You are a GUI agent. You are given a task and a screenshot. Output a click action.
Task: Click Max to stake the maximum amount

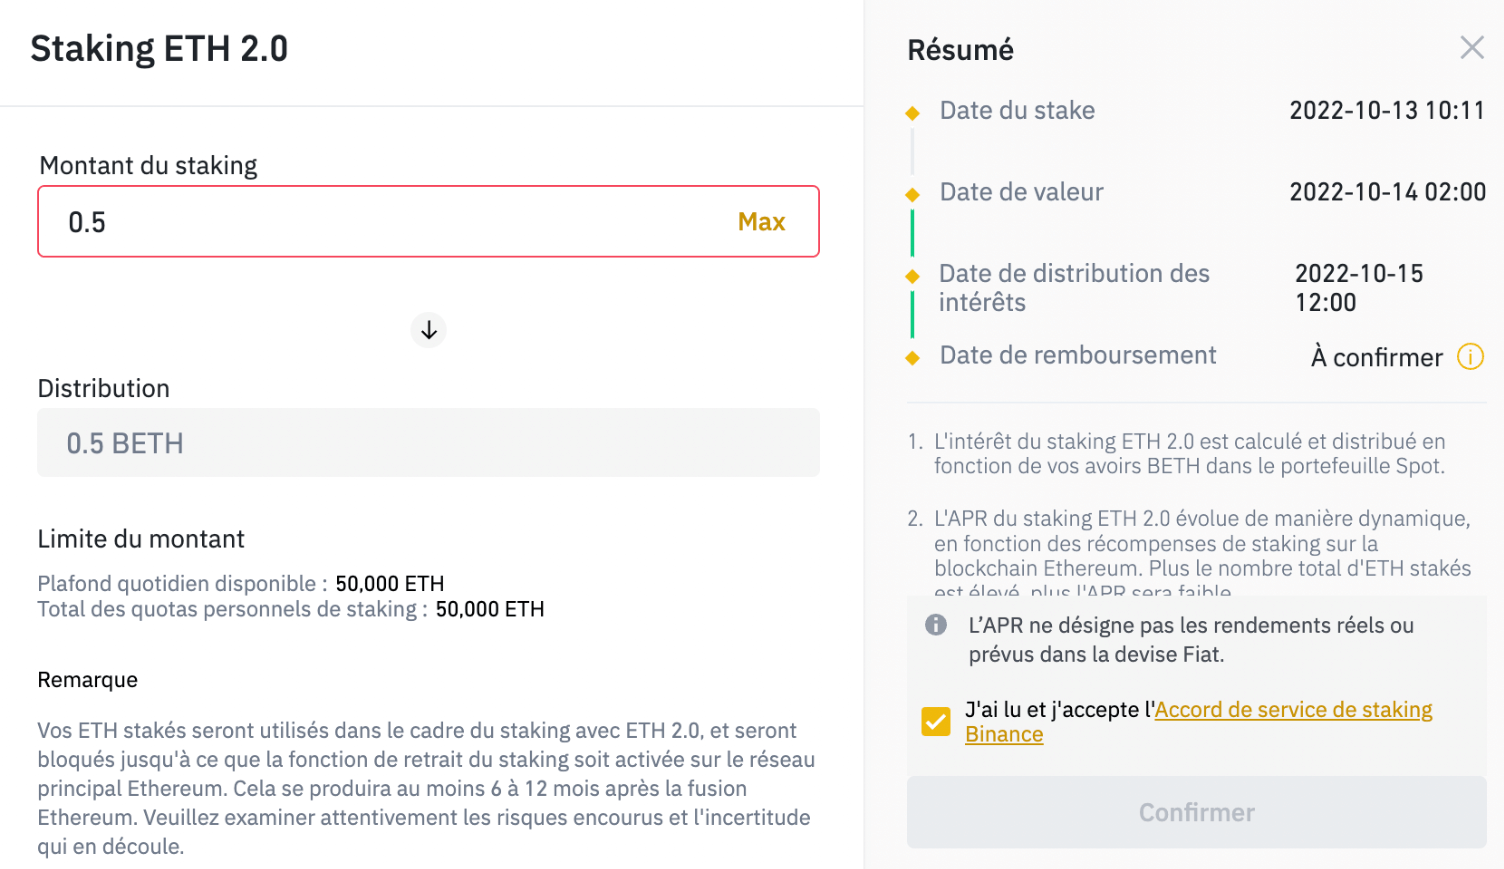click(761, 221)
